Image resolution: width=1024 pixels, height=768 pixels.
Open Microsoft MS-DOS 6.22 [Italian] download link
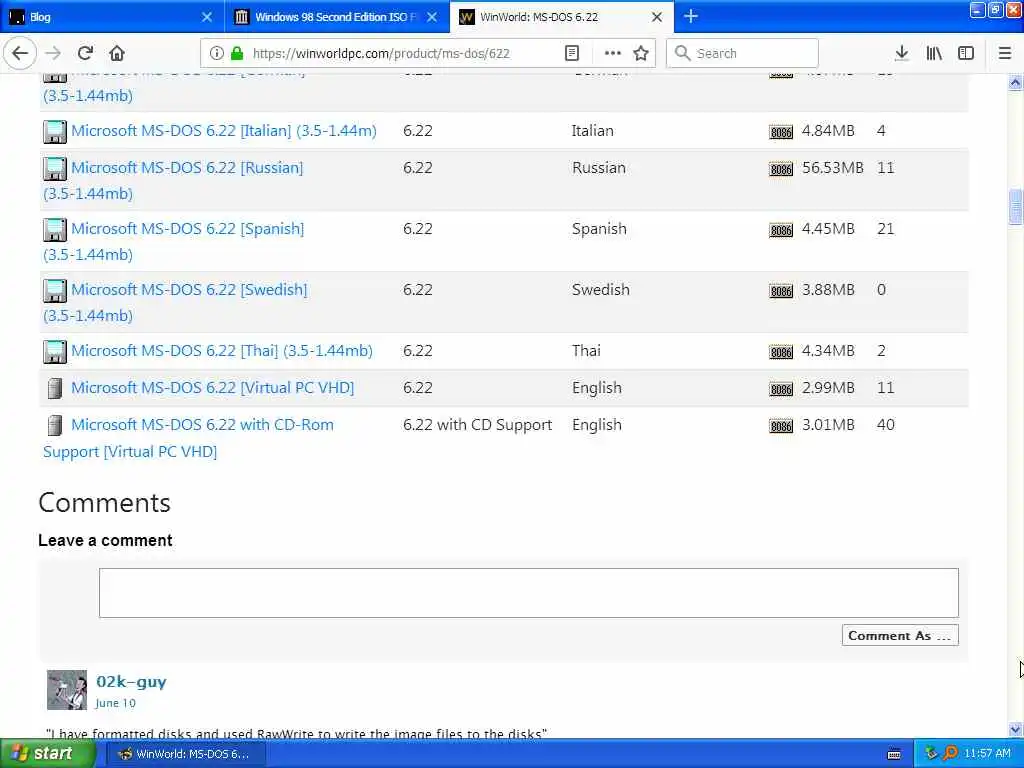pos(224,131)
